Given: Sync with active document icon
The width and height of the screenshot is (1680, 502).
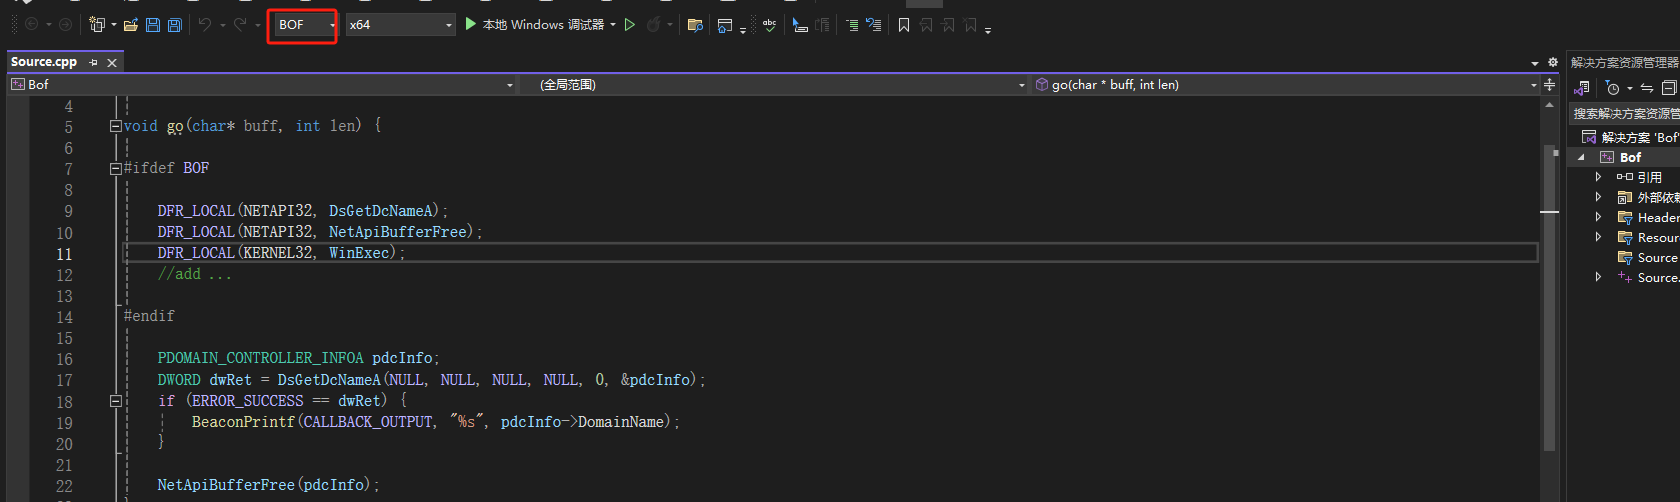Looking at the screenshot, I should click(1646, 88).
